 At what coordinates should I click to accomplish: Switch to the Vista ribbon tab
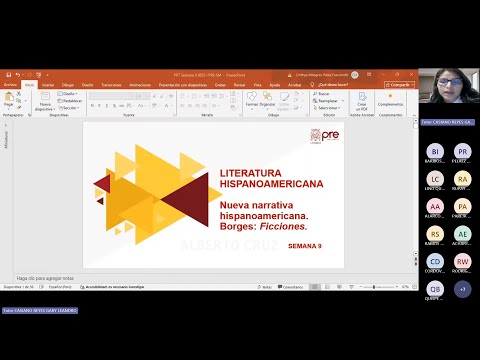point(257,85)
